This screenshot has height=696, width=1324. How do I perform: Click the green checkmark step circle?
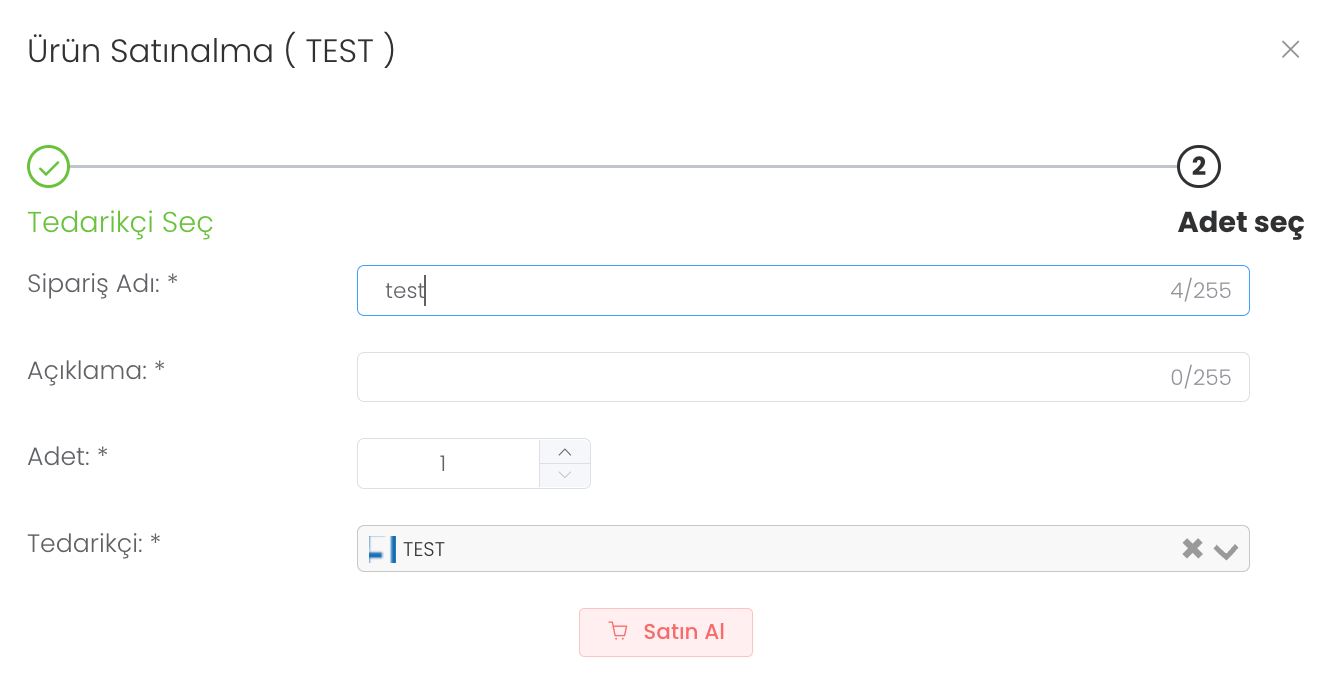(48, 167)
